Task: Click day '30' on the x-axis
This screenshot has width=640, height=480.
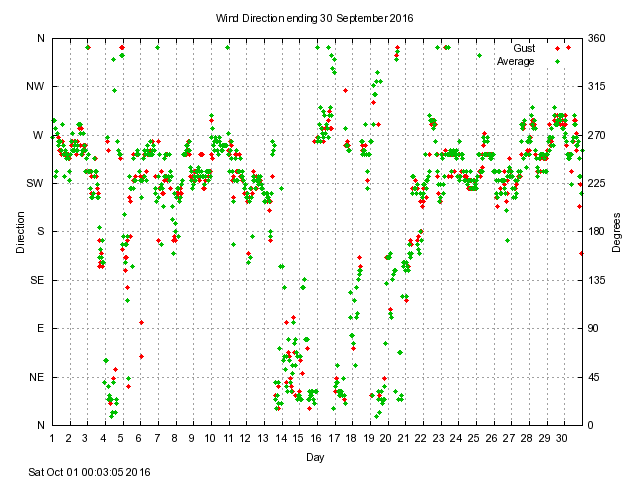Action: pos(562,438)
